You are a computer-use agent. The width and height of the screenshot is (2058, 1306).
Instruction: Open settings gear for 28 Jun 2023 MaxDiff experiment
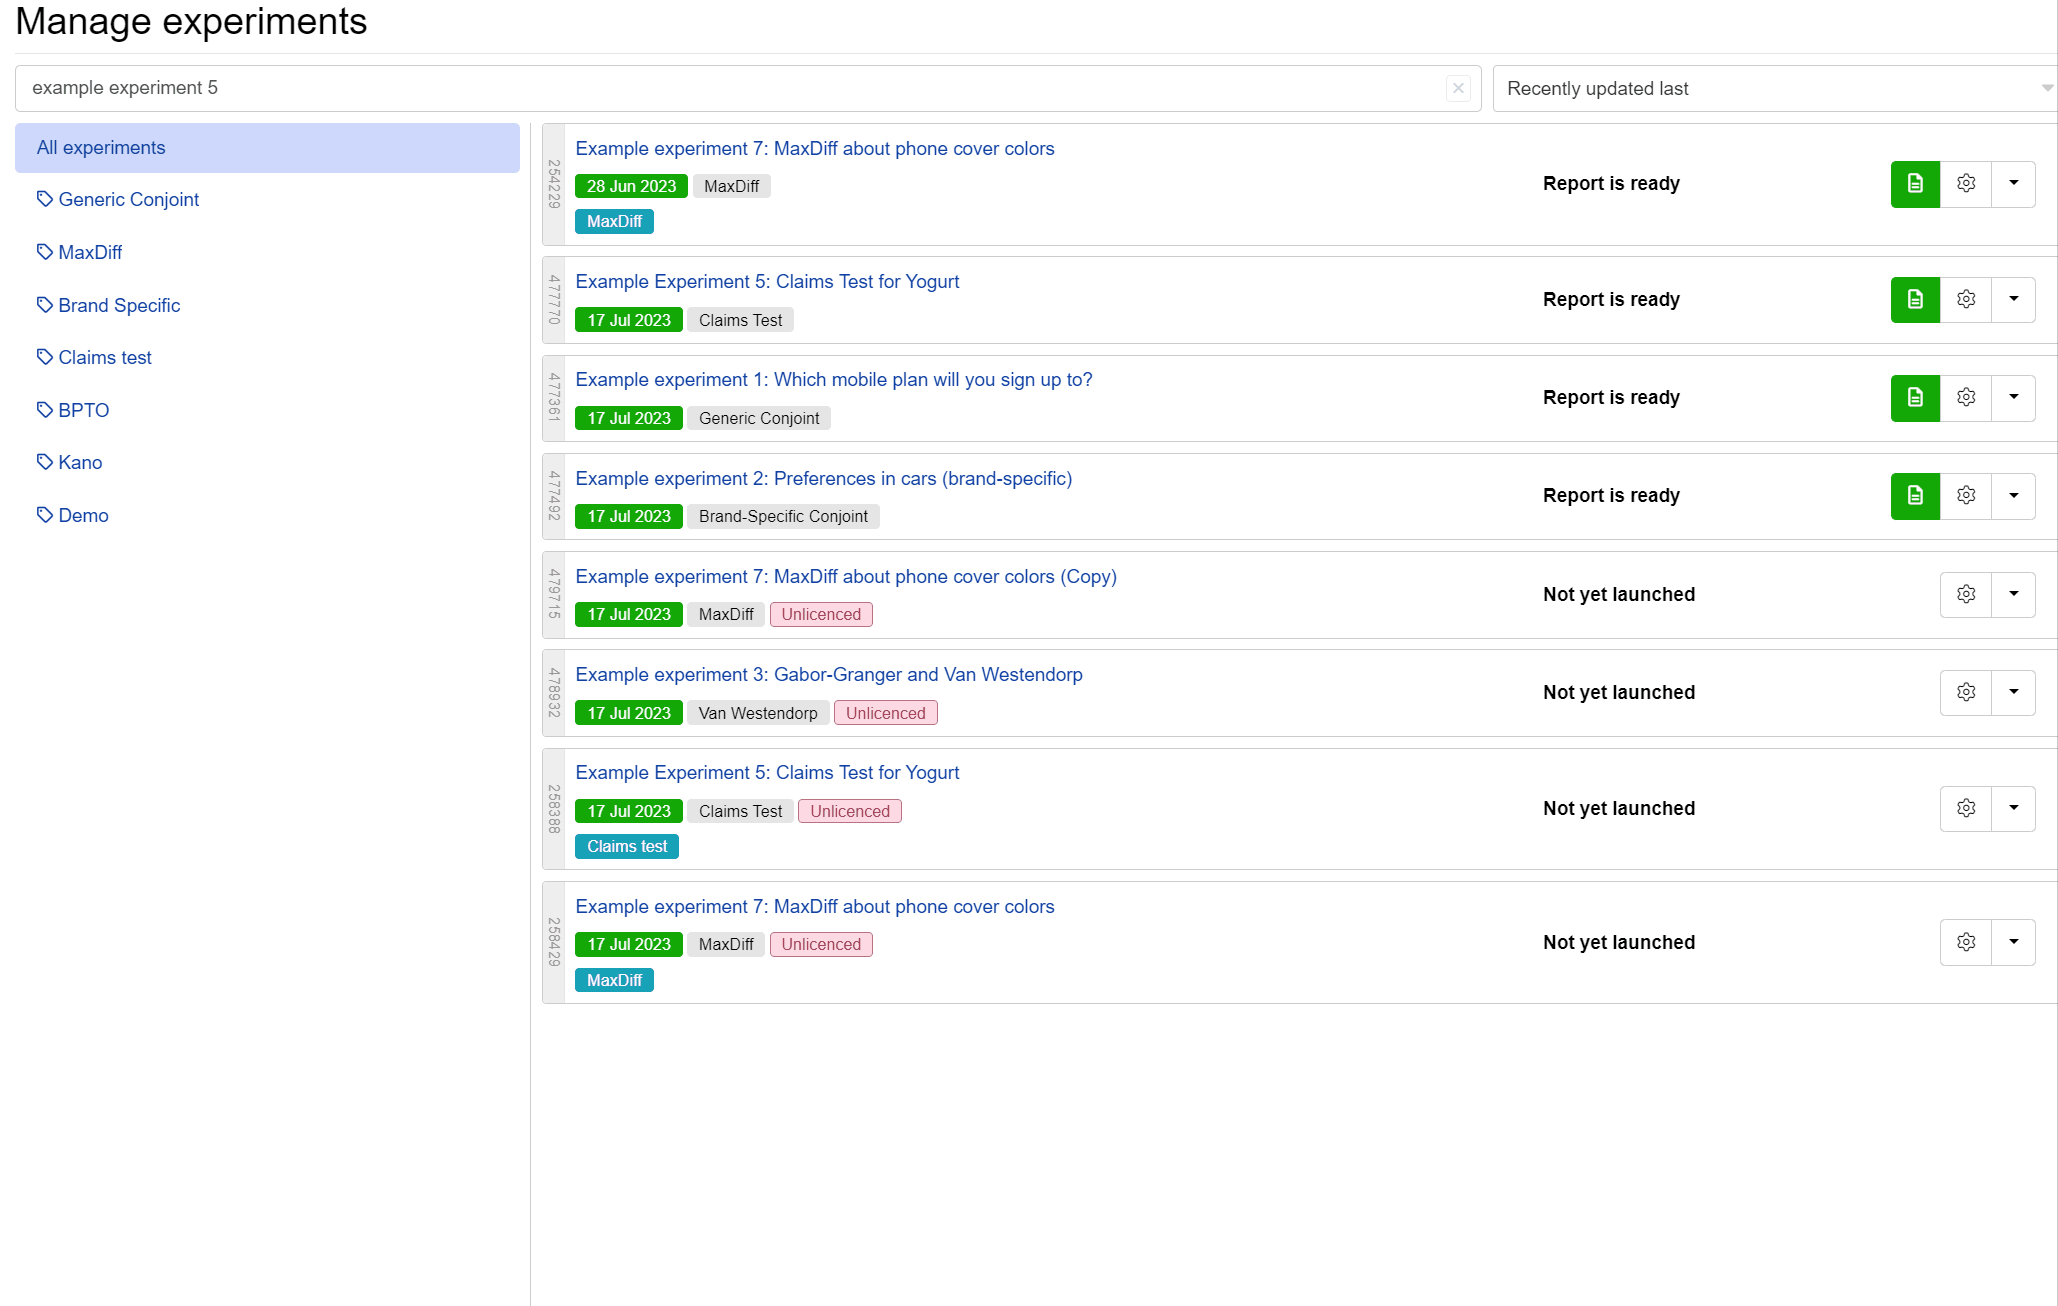point(1966,184)
